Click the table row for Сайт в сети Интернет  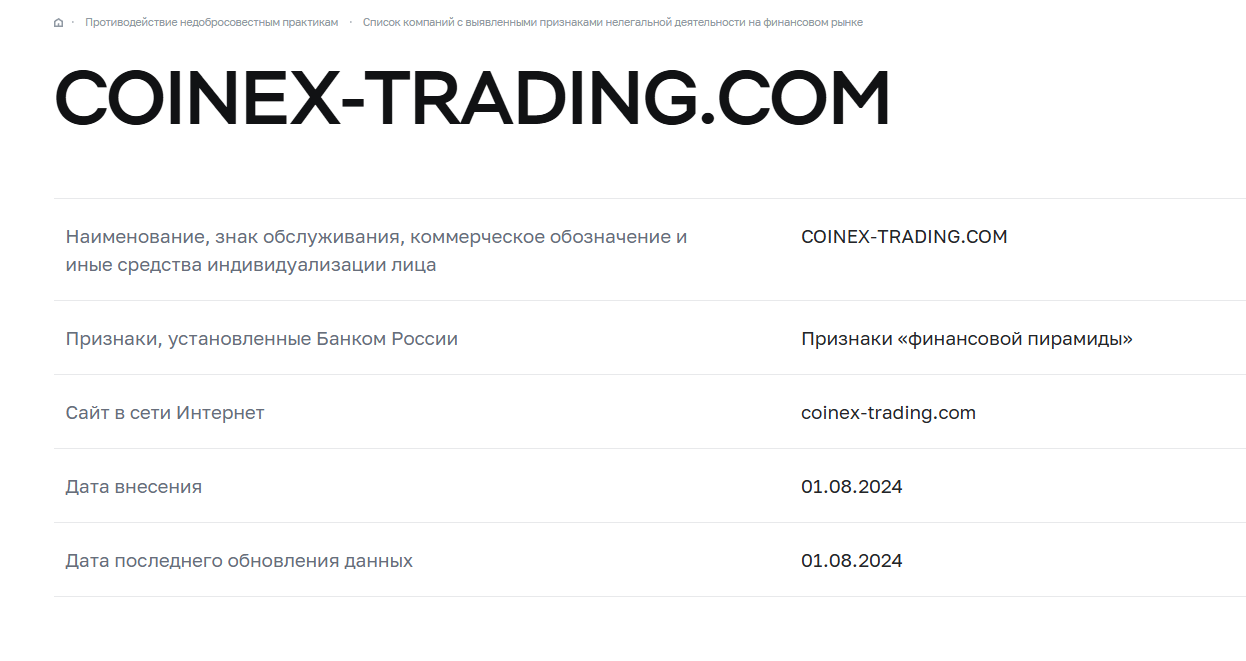coord(620,412)
